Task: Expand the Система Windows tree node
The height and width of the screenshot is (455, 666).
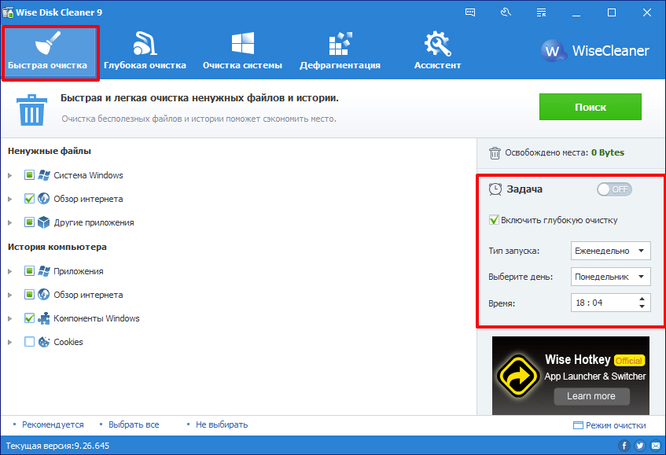Action: click(10, 175)
